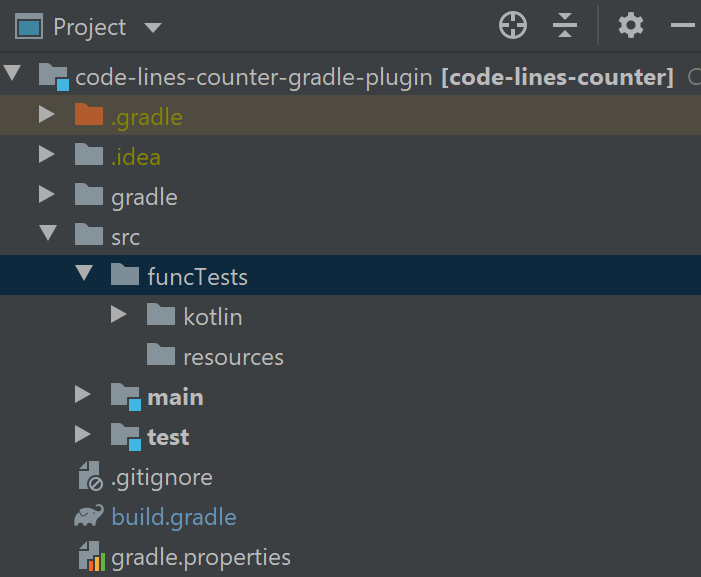Click the orange .gradle folder icon
The image size is (701, 577).
89,117
